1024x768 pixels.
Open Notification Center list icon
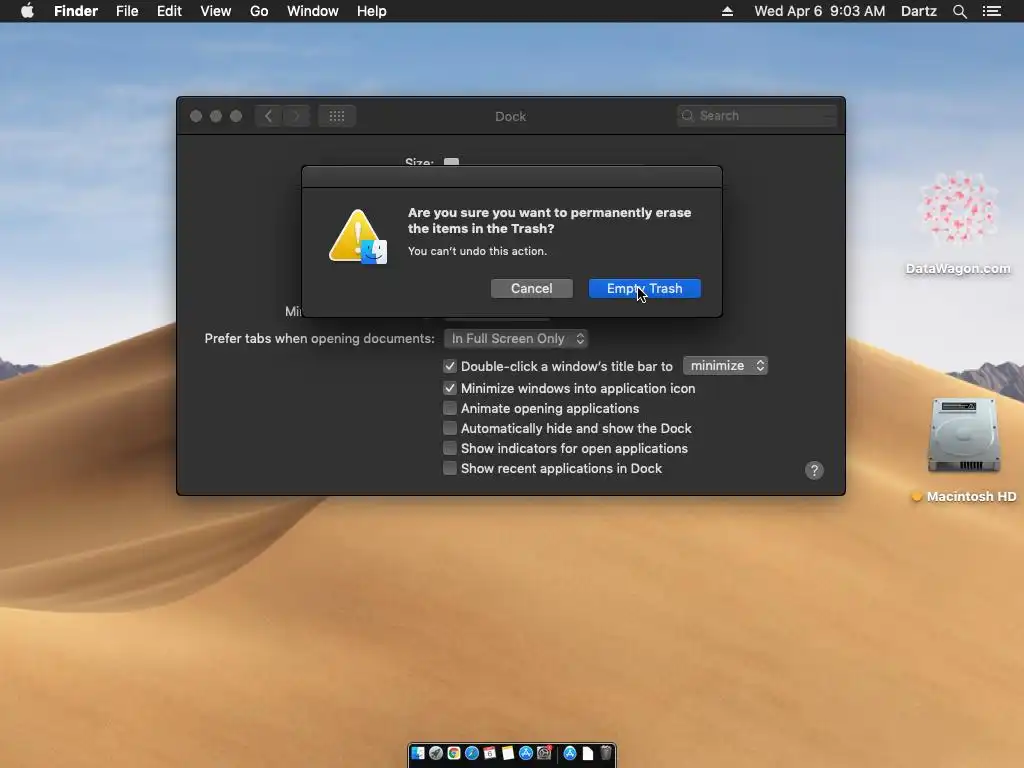point(992,11)
